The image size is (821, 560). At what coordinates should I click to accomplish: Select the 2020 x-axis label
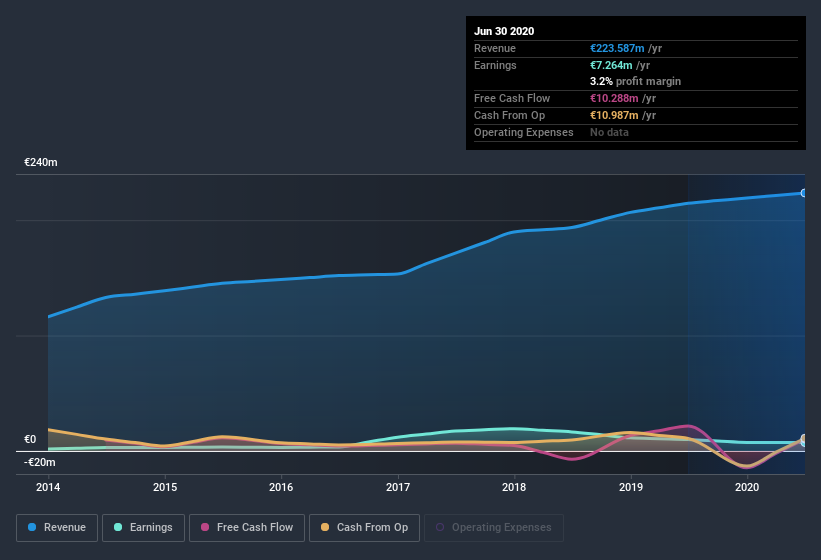(x=747, y=487)
